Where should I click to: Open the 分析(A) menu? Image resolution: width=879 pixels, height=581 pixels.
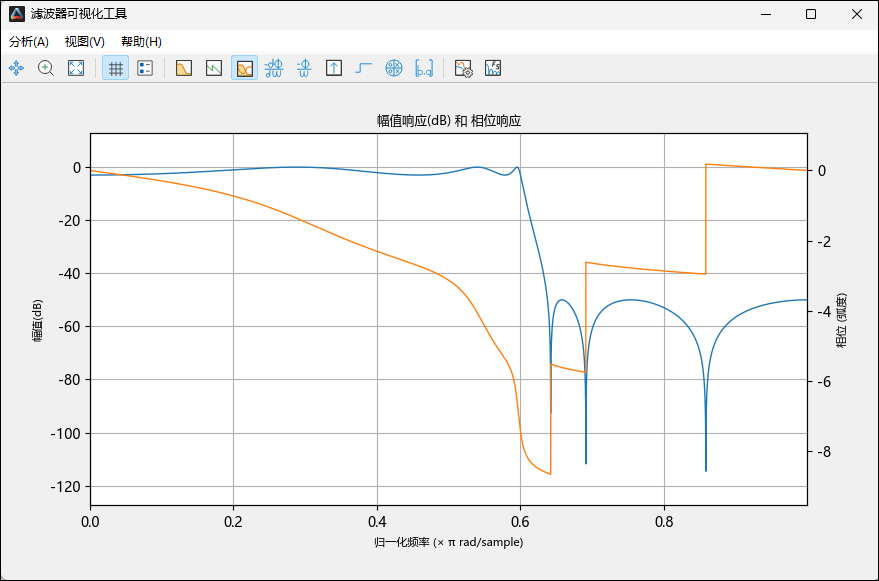(29, 42)
